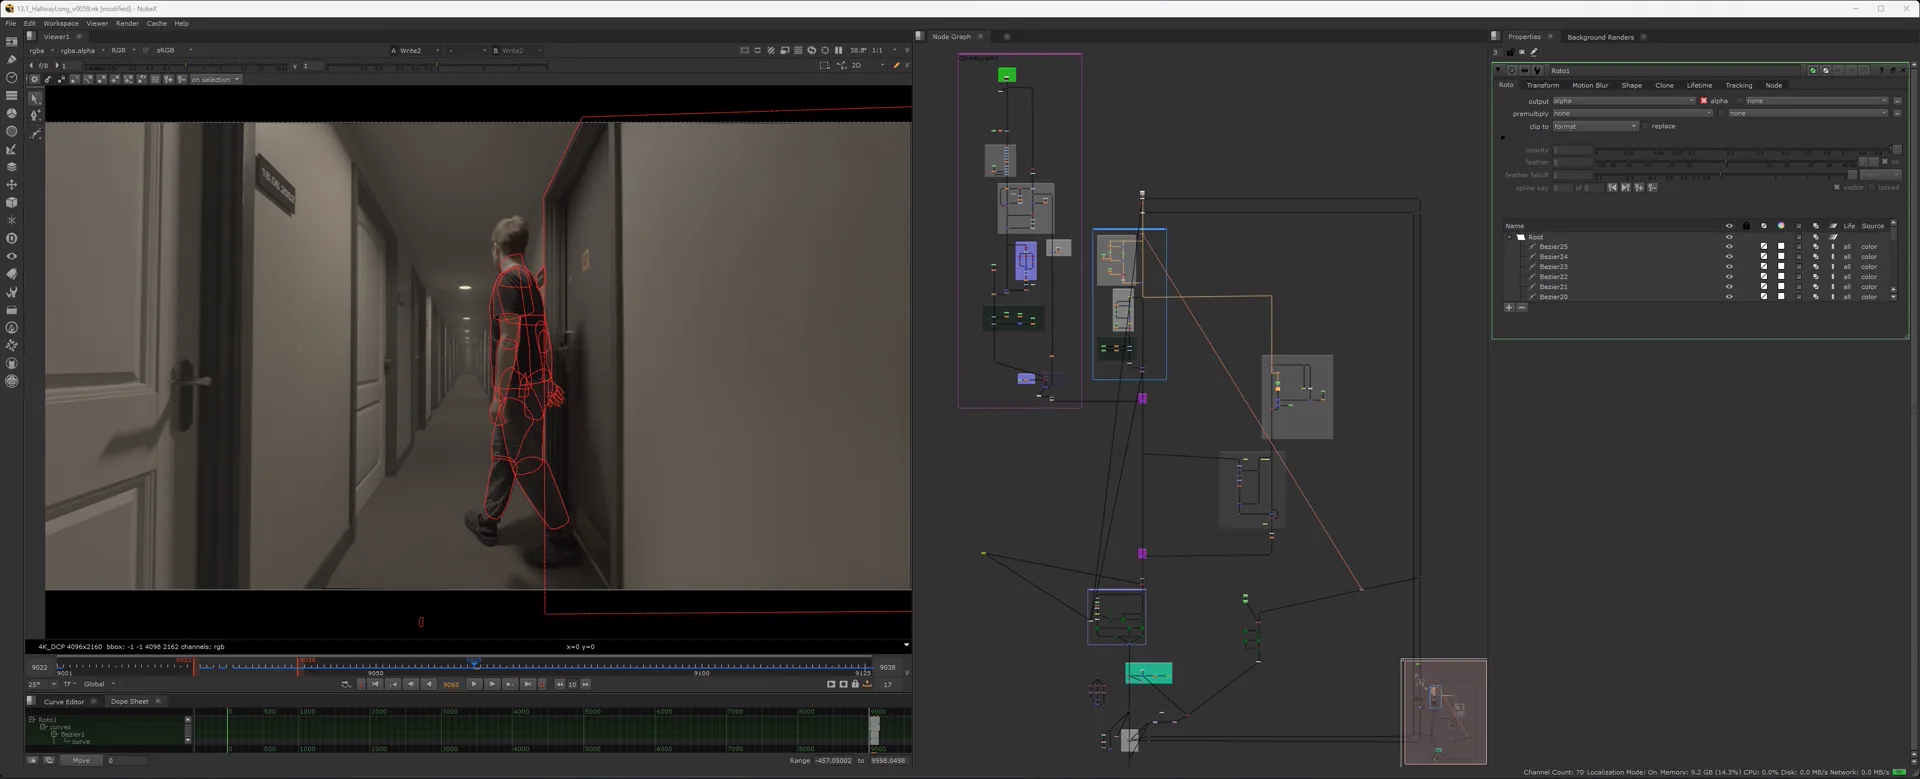The height and width of the screenshot is (779, 1920).
Task: Open the premultiply none dropdown
Action: click(1632, 114)
